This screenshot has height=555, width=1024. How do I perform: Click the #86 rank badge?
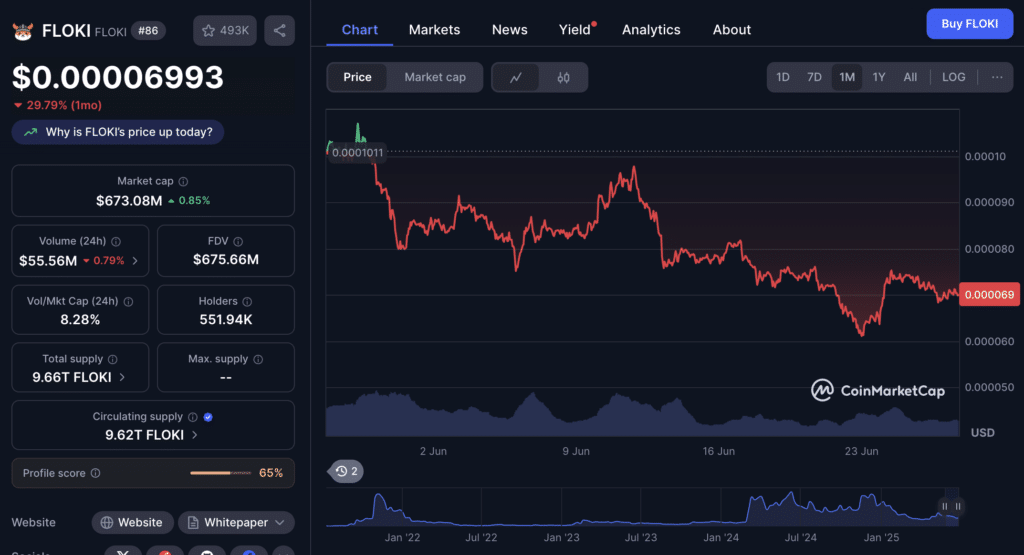148,31
